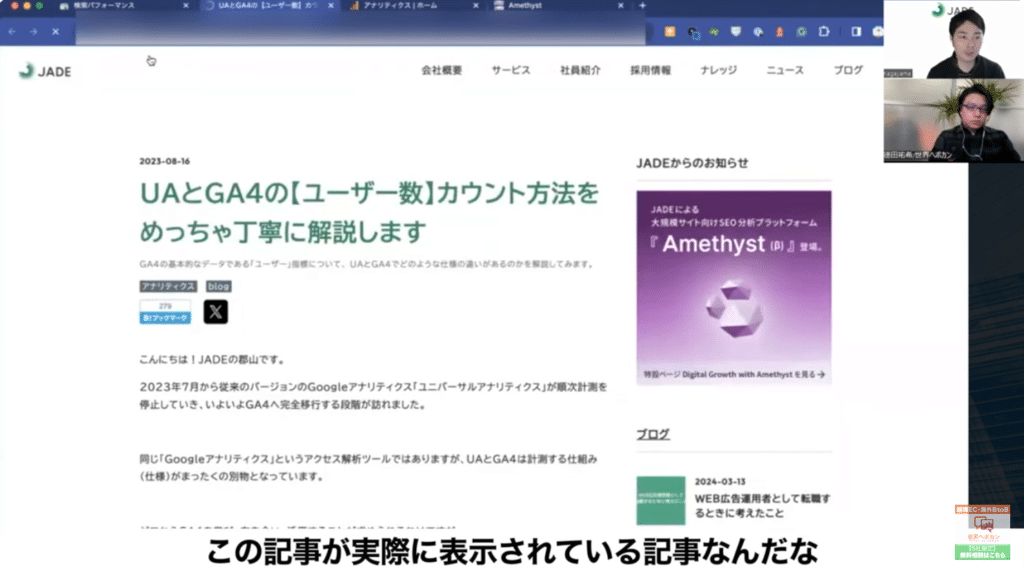
Task: Click the JADE logo in site header
Action: 45,71
